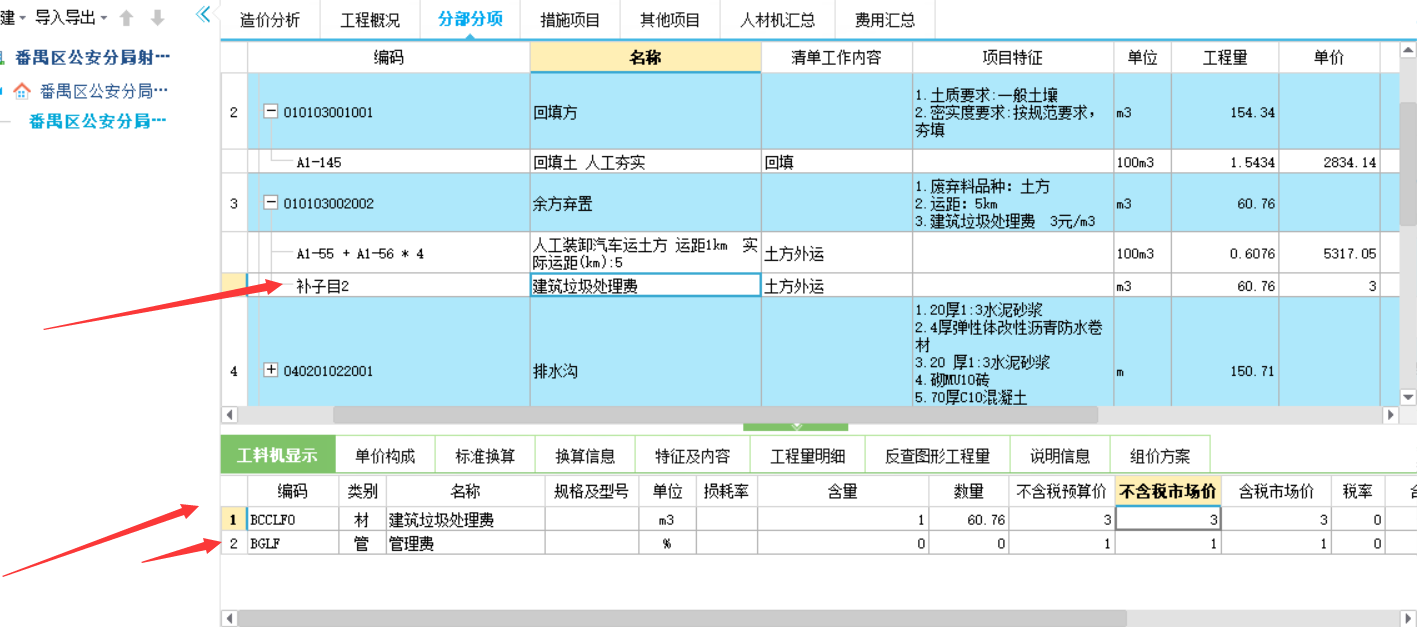The image size is (1417, 627).
Task: Go to the 费用汇总 tab
Action: point(884,20)
